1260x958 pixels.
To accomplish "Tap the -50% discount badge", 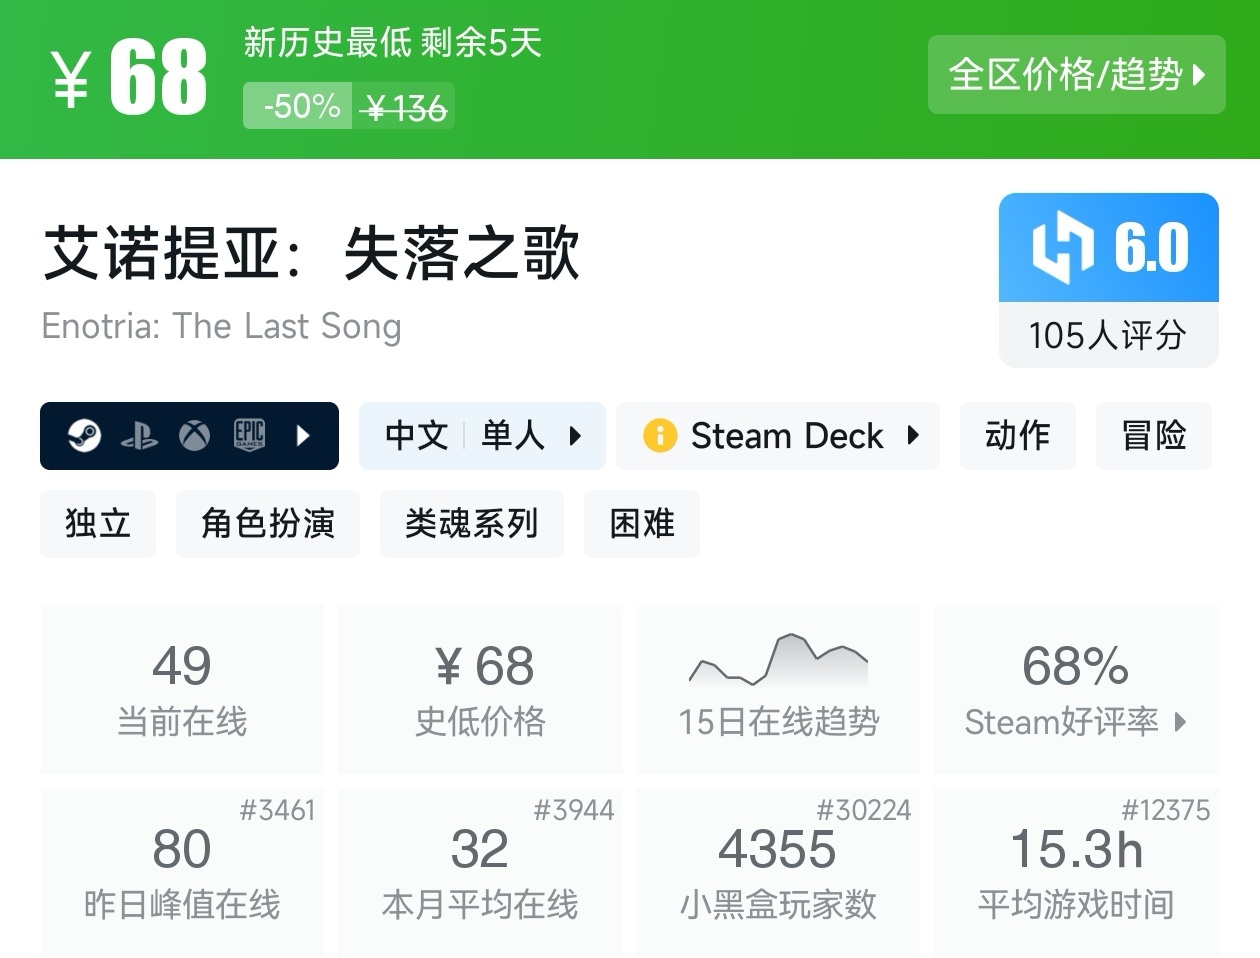I will point(297,106).
